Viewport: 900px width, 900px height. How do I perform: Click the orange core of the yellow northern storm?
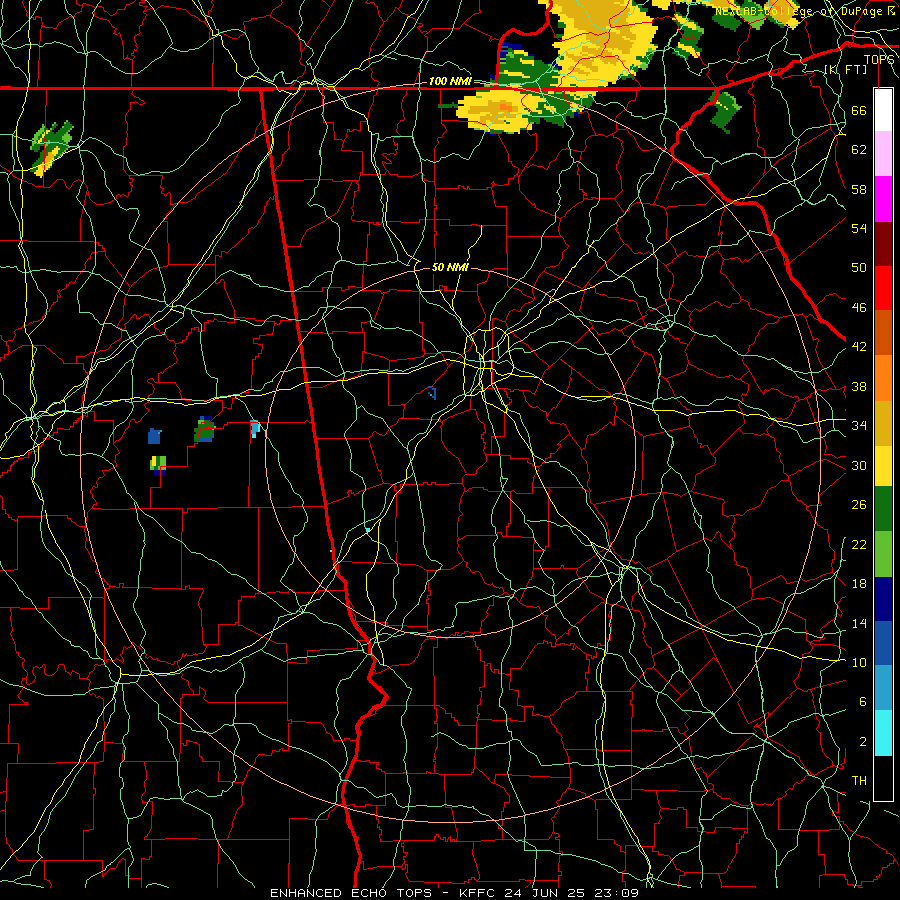pyautogui.click(x=505, y=107)
